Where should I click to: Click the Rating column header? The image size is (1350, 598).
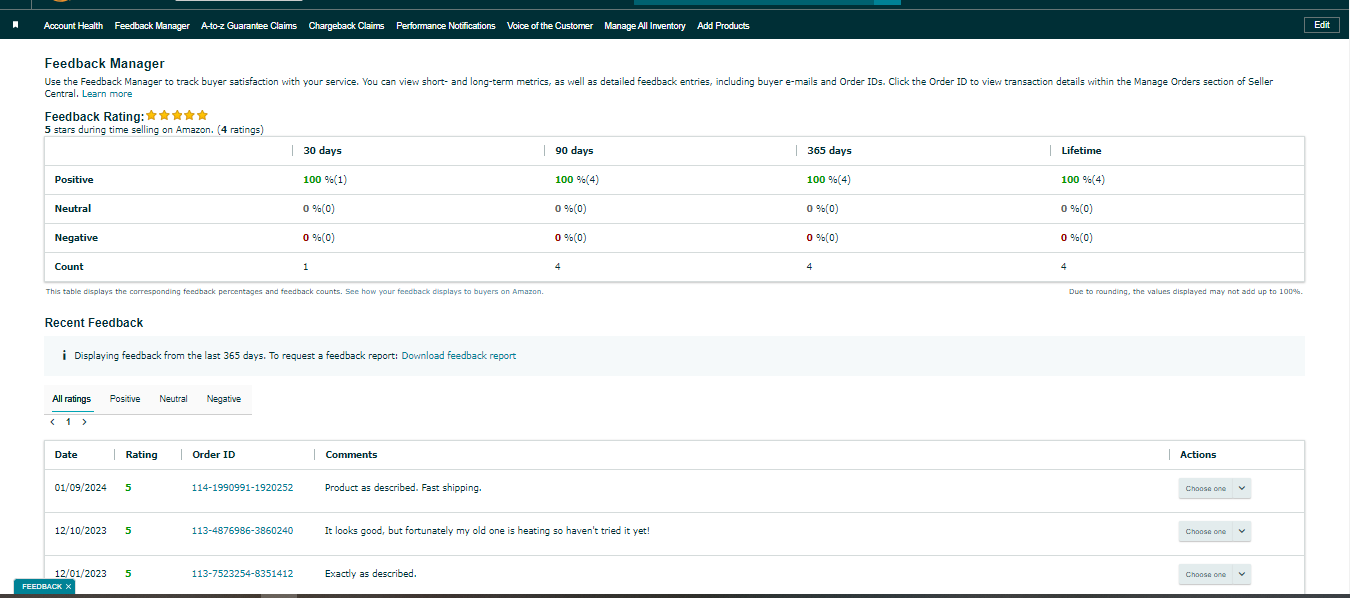(x=141, y=455)
